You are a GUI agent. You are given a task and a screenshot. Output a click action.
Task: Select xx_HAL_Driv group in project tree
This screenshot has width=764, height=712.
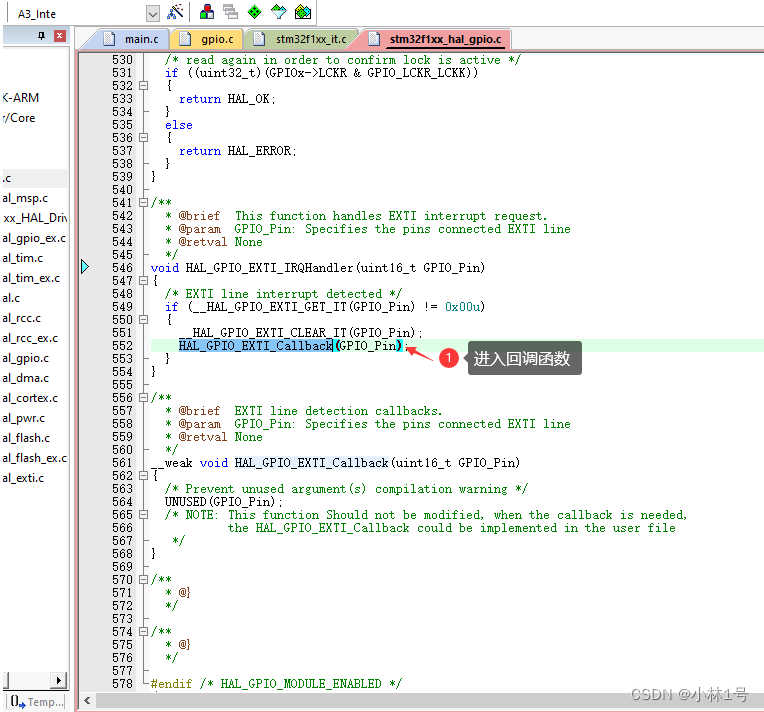click(x=35, y=218)
